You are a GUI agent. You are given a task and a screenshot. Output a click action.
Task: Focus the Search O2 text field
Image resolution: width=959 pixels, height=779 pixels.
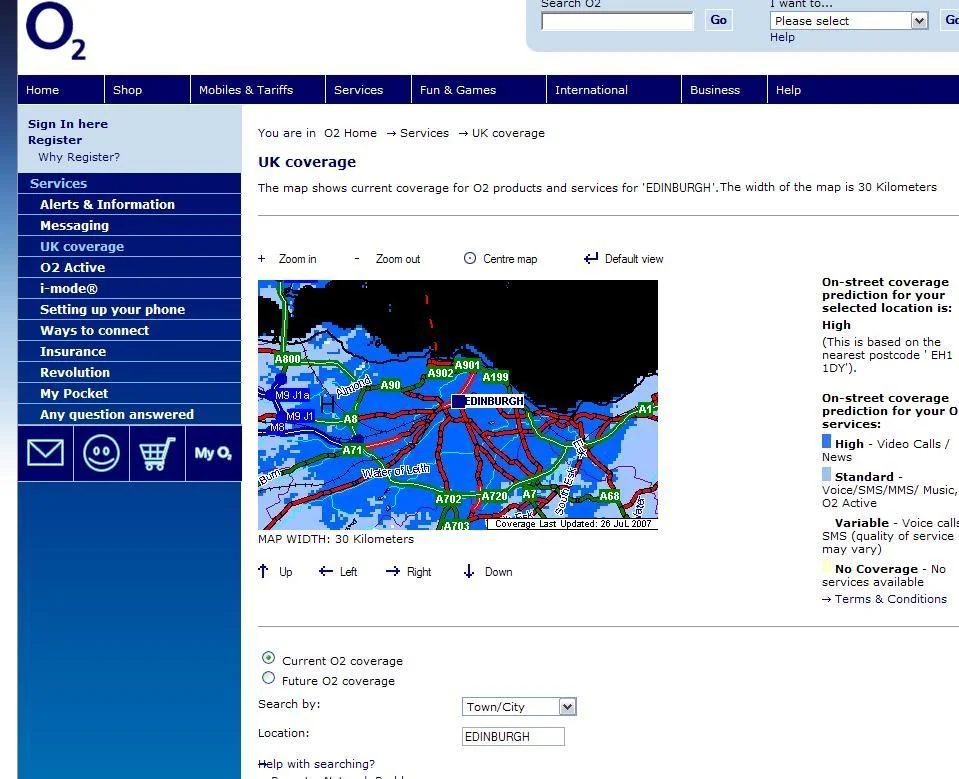[617, 21]
